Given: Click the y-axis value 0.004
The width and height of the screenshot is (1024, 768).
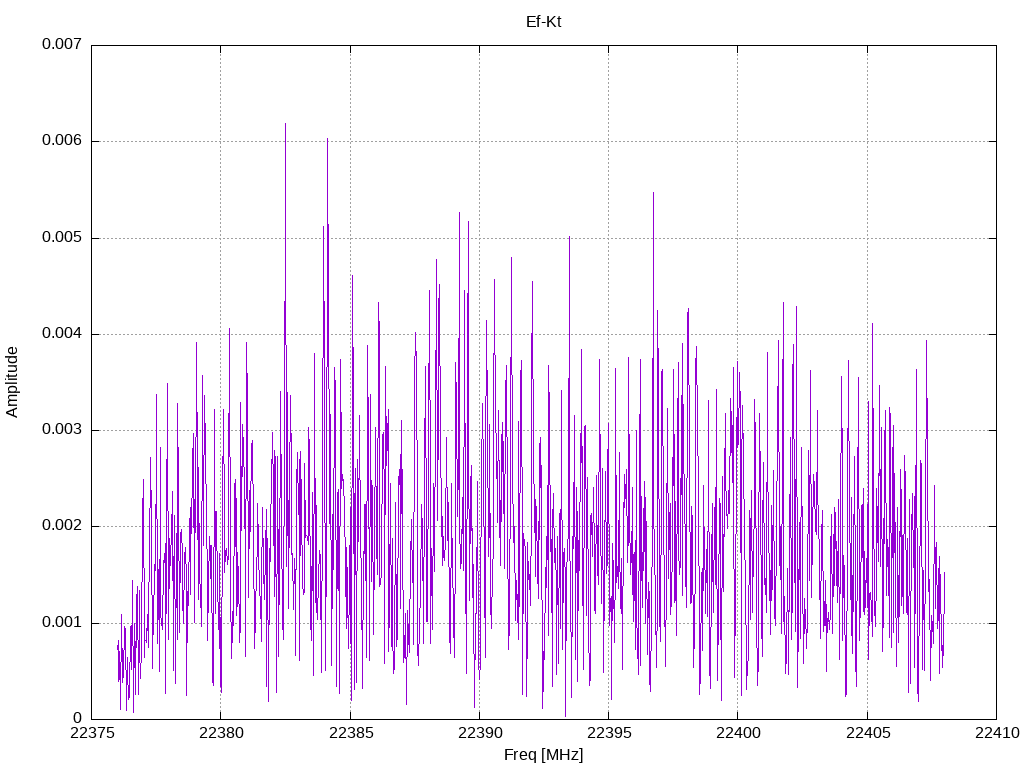Looking at the screenshot, I should pos(62,333).
